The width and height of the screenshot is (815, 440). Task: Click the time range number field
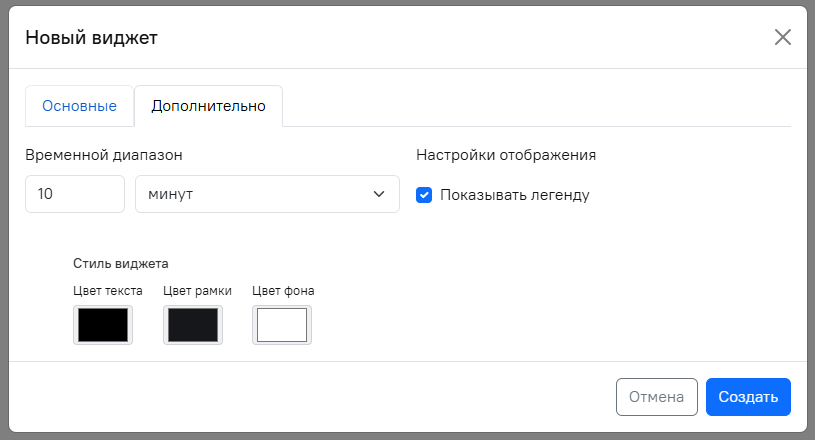click(x=74, y=194)
